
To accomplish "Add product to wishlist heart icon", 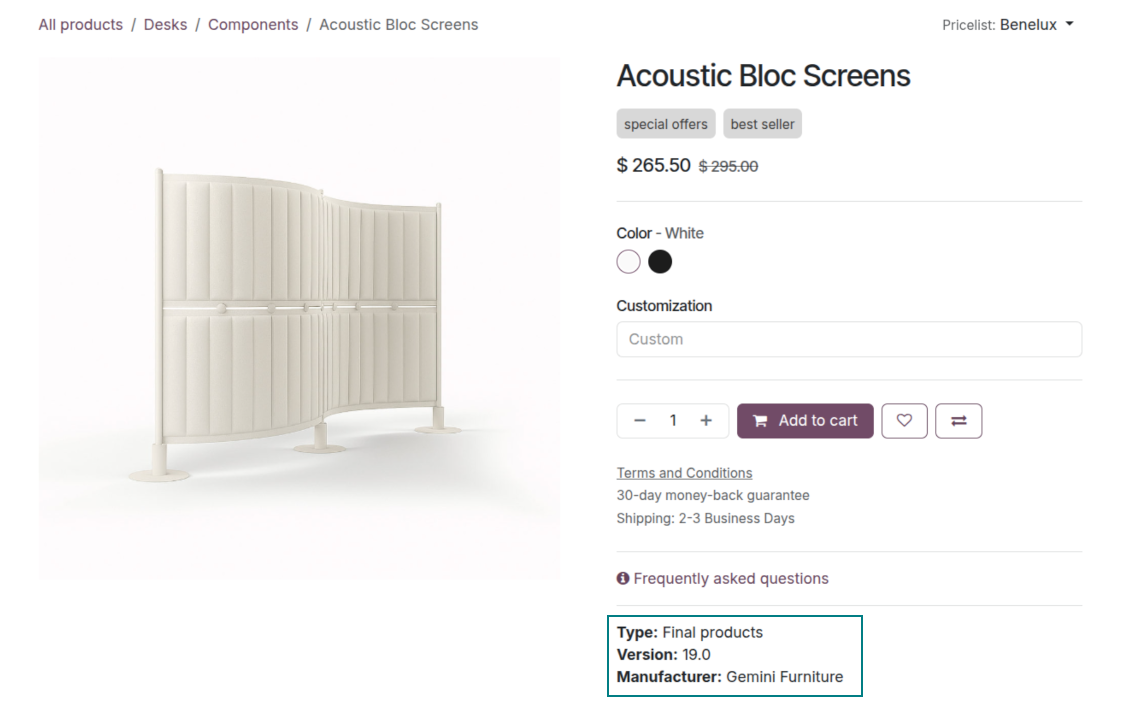I will 904,421.
